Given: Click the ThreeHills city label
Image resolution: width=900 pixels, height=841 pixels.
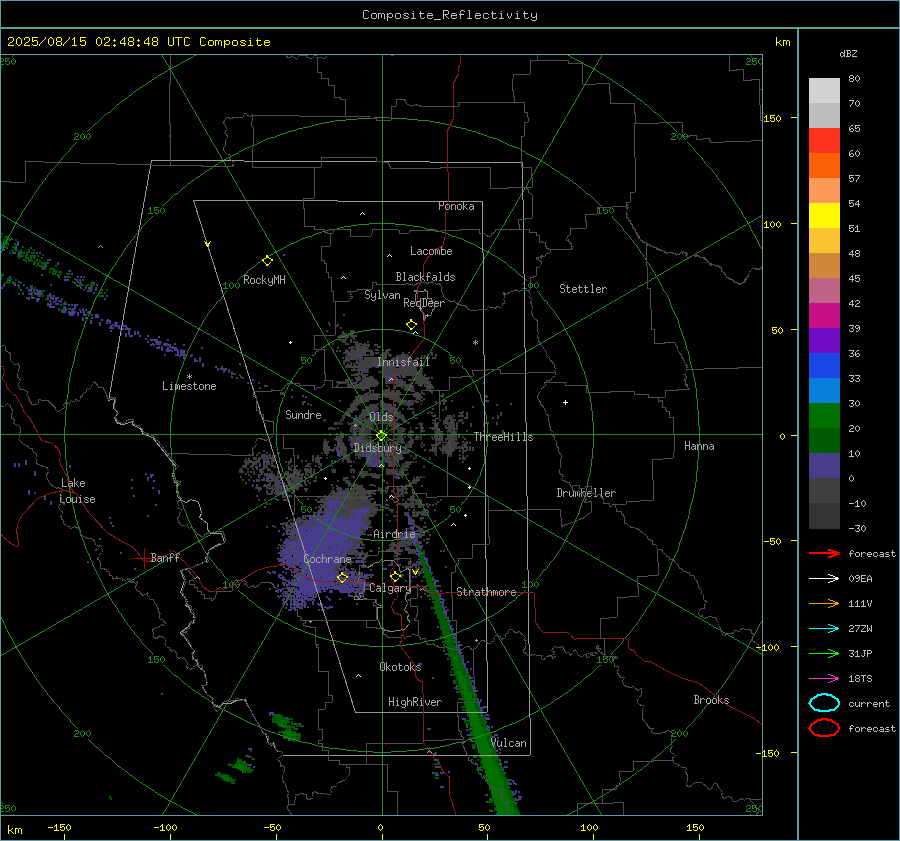Looking at the screenshot, I should point(503,437).
